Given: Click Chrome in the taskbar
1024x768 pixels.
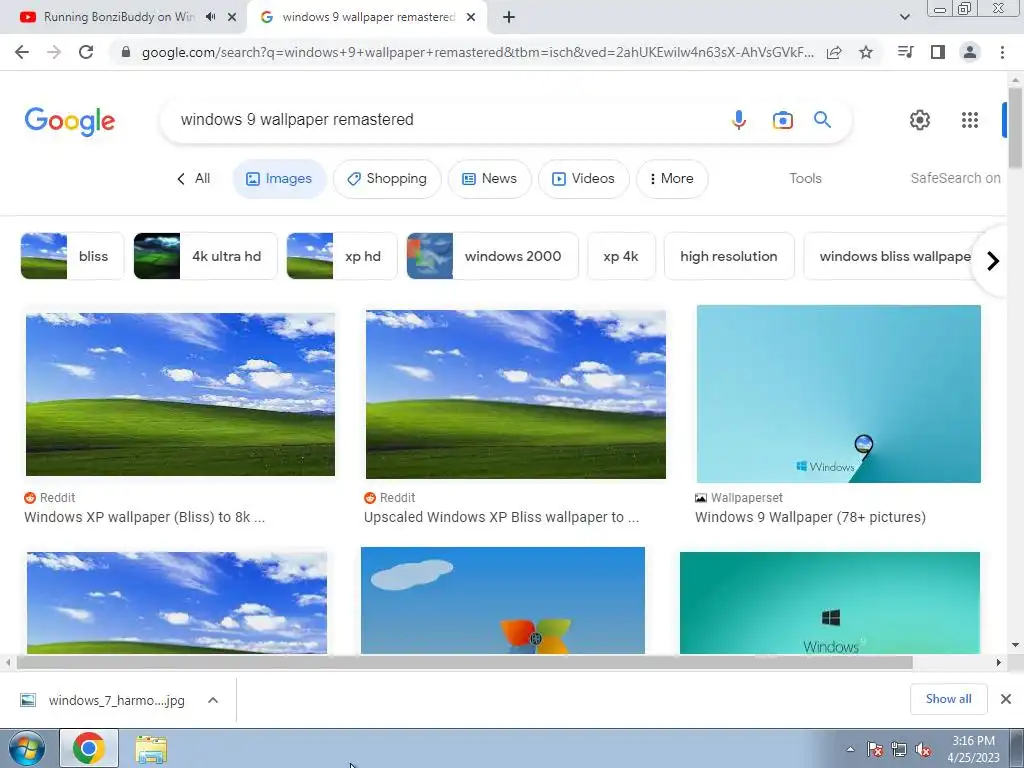Looking at the screenshot, I should point(89,748).
